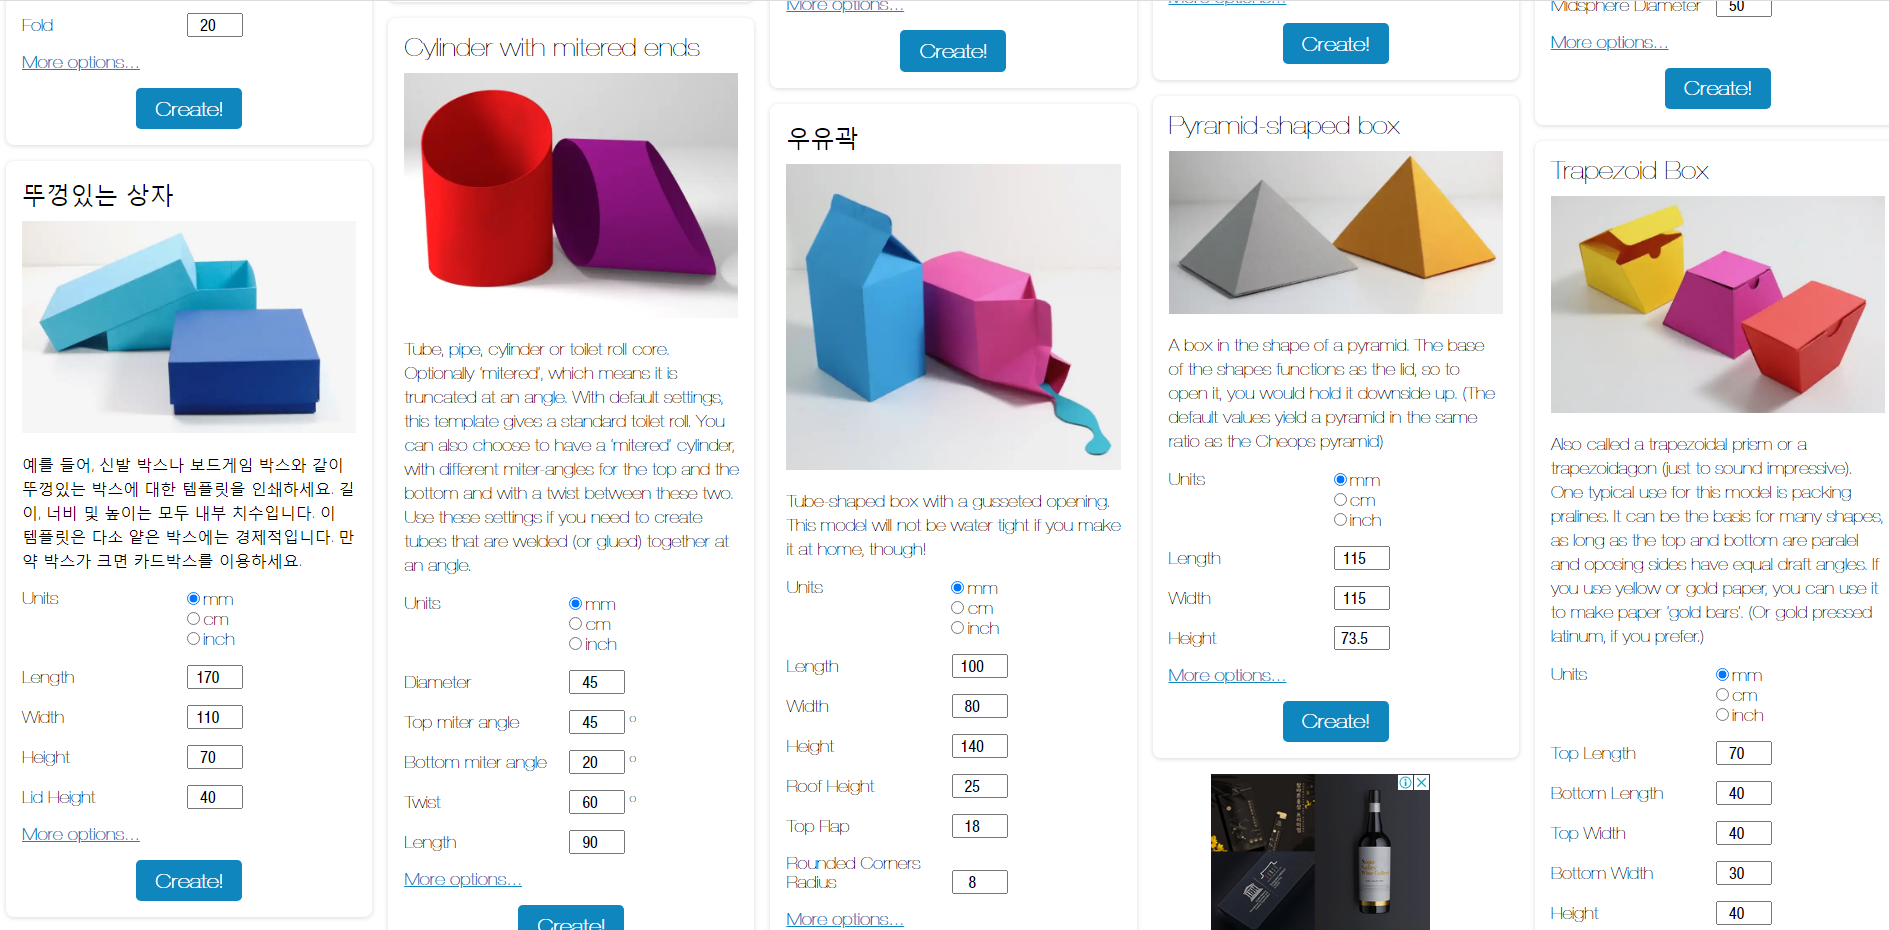
Task: Open the Pyramid-shaped box thumbnail image
Action: (x=1335, y=232)
